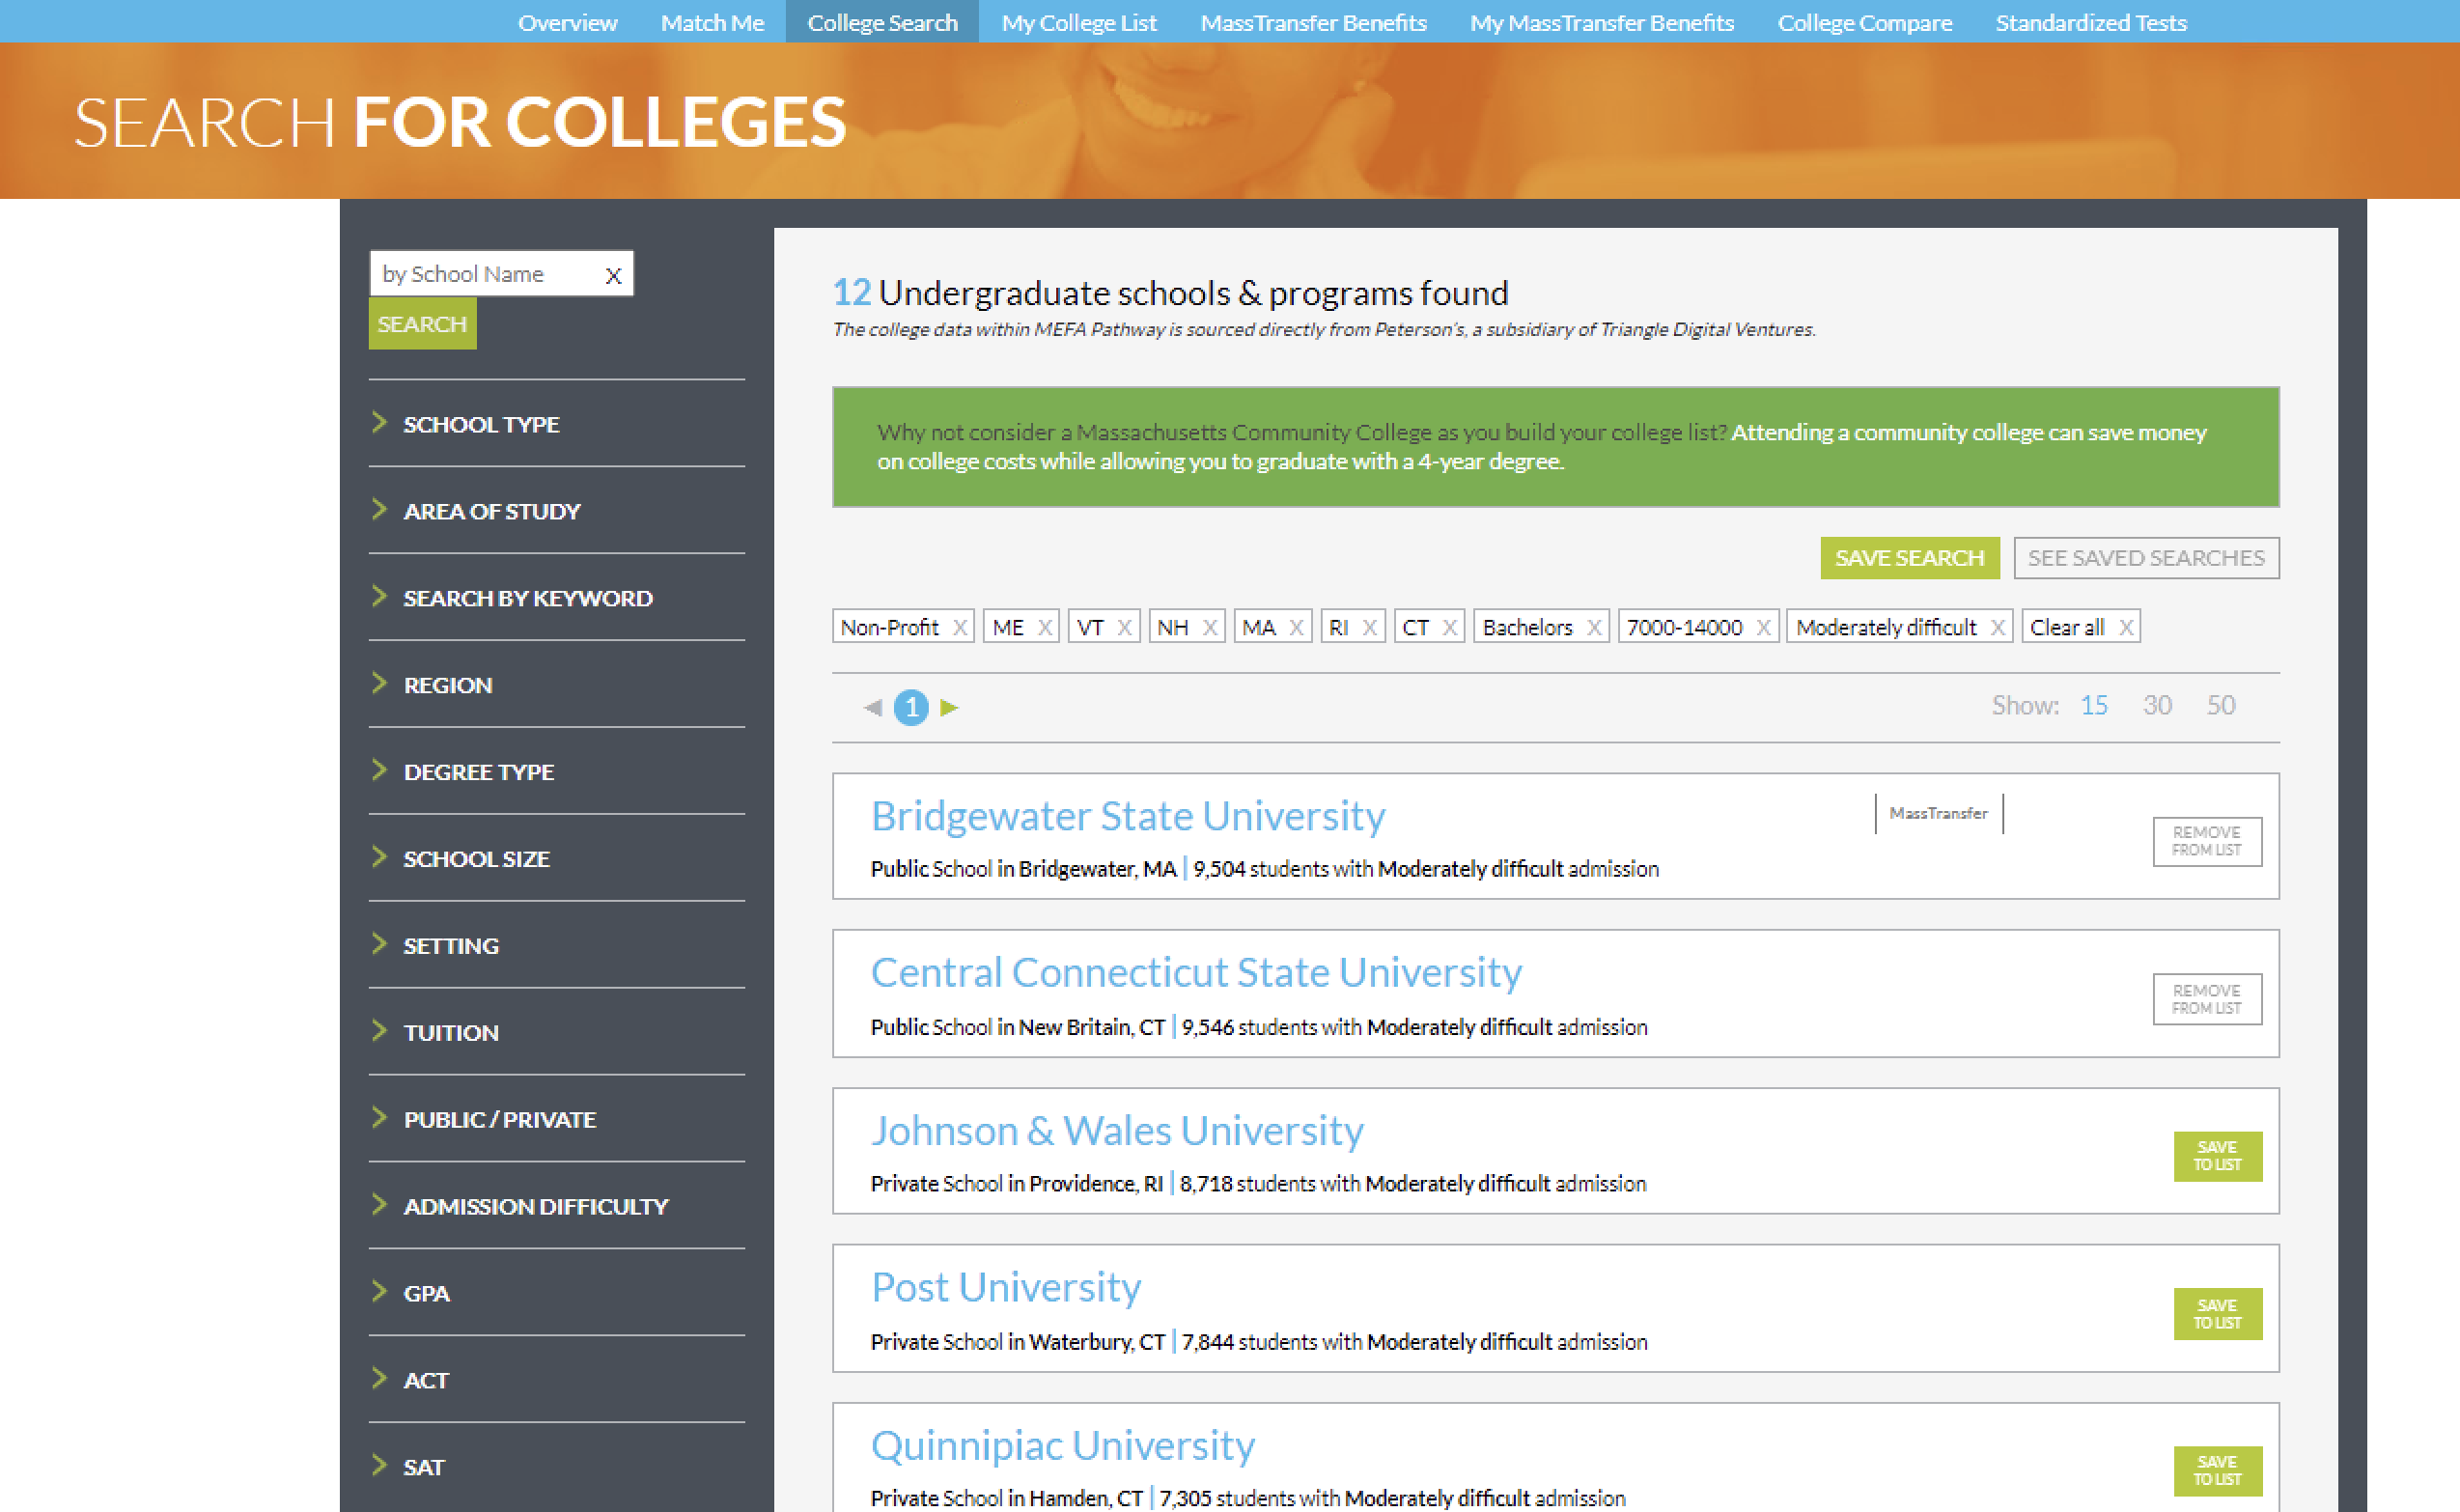Viewport: 2460px width, 1512px height.
Task: Open Bridgewater State University link
Action: (x=1127, y=816)
